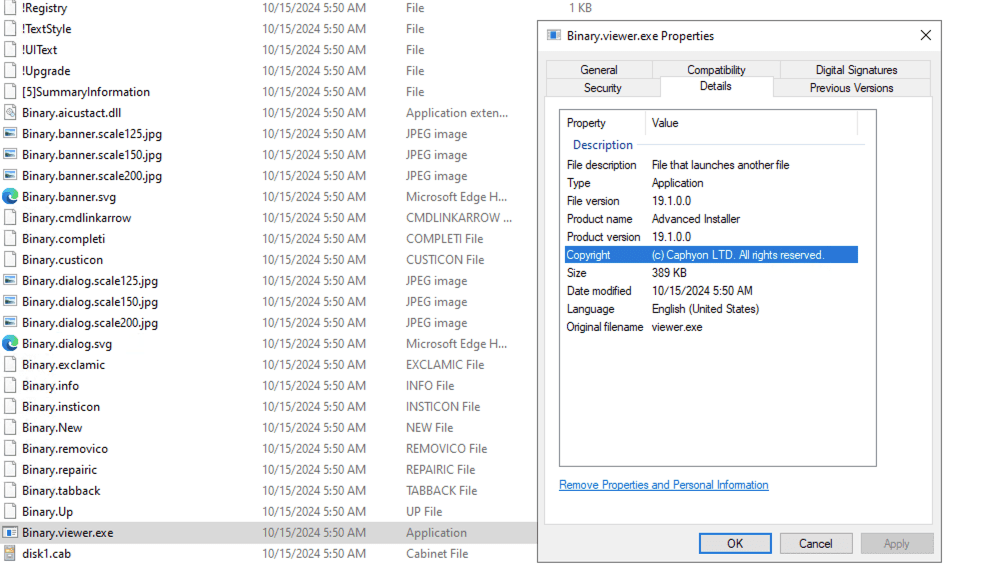Click the Binary.dialog.scale150.jpg image icon
Viewport: 1008px width, 565px height.
10,301
